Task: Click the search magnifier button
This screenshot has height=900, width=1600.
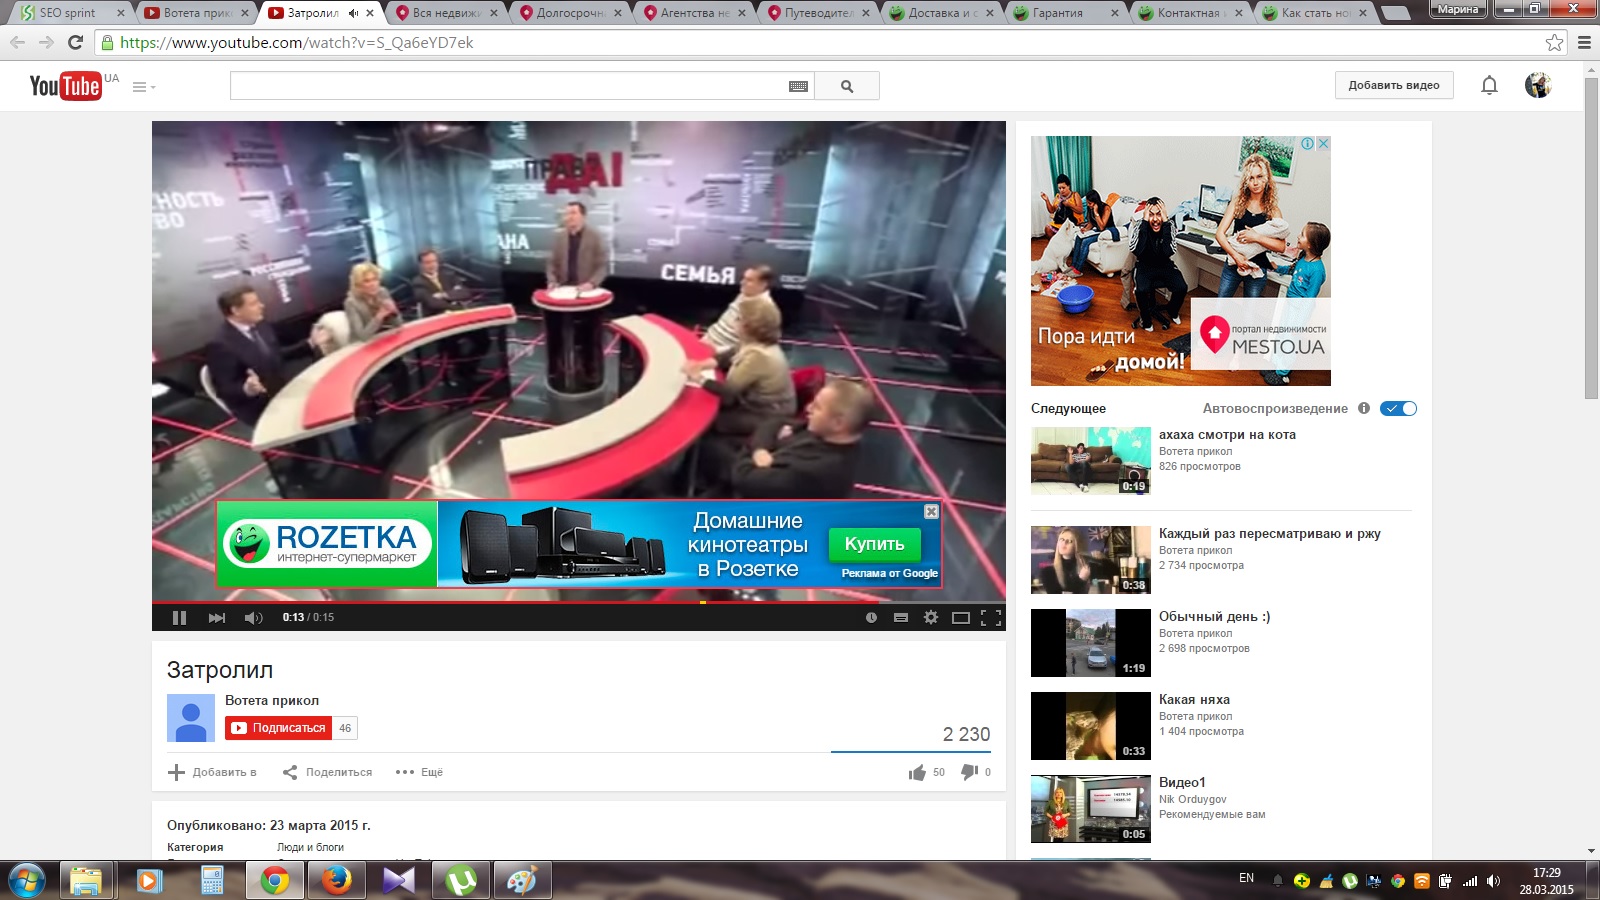Action: click(x=847, y=86)
